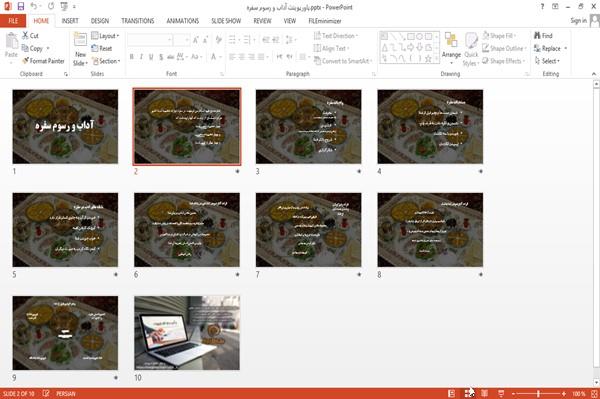600x399 pixels.
Task: Select the slide 10 laptop thumbnail
Action: pyautogui.click(x=187, y=332)
